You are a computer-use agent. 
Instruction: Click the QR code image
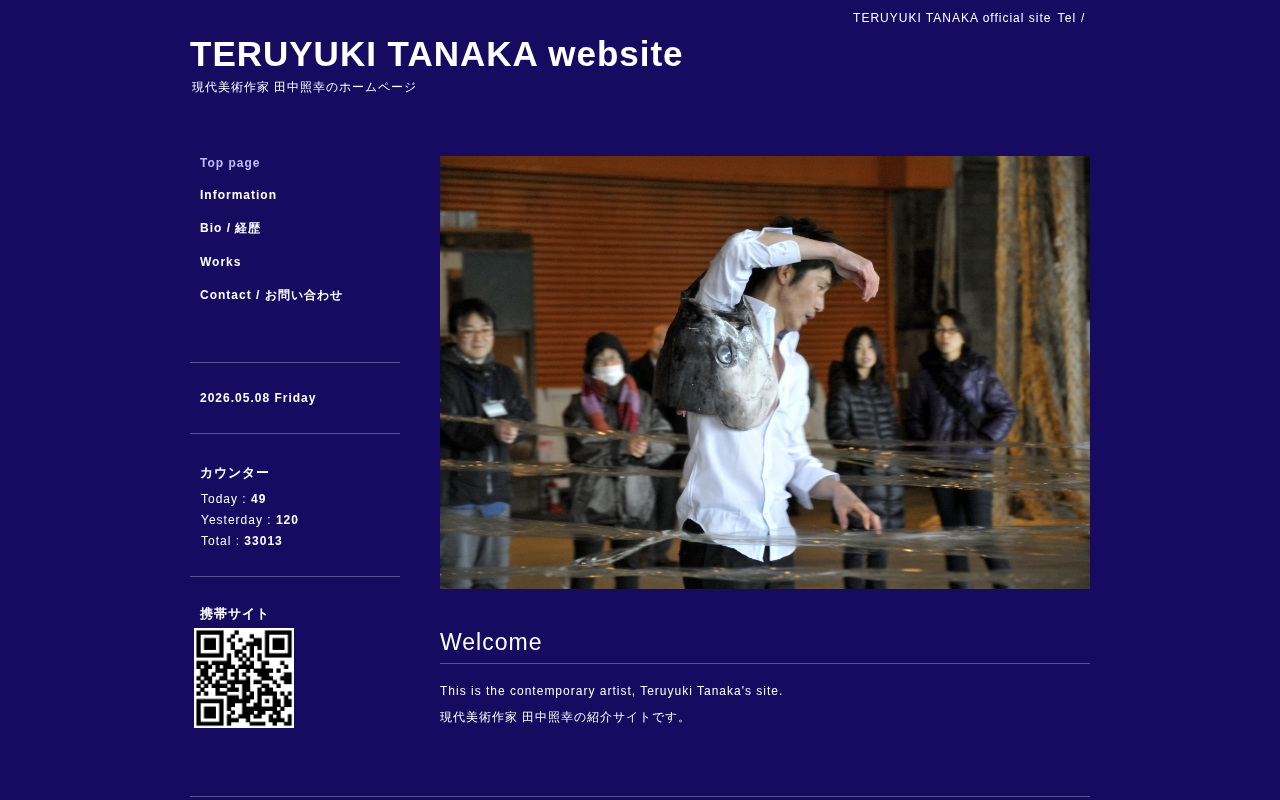(244, 678)
